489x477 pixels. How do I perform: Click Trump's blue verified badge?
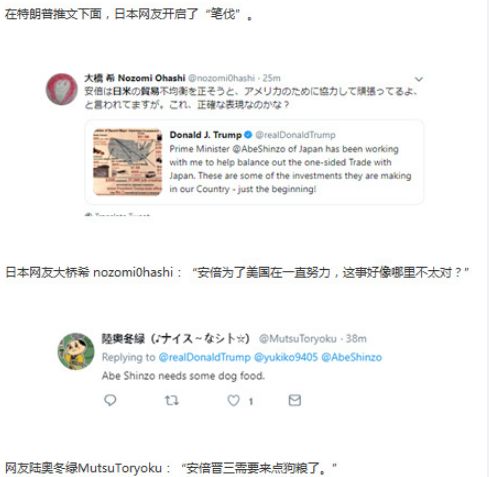coord(248,135)
